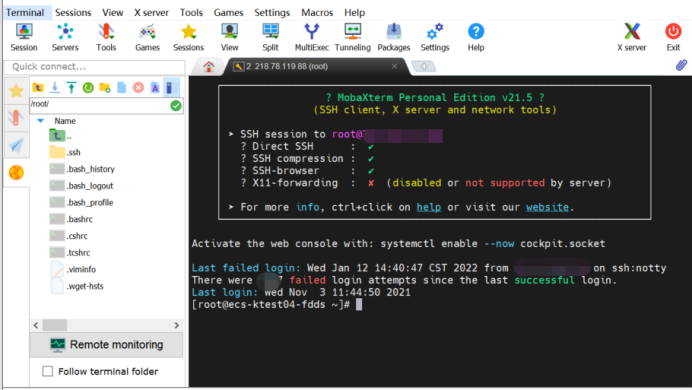Image resolution: width=692 pixels, height=390 pixels.
Task: Select the Split terminal icon
Action: point(271,37)
